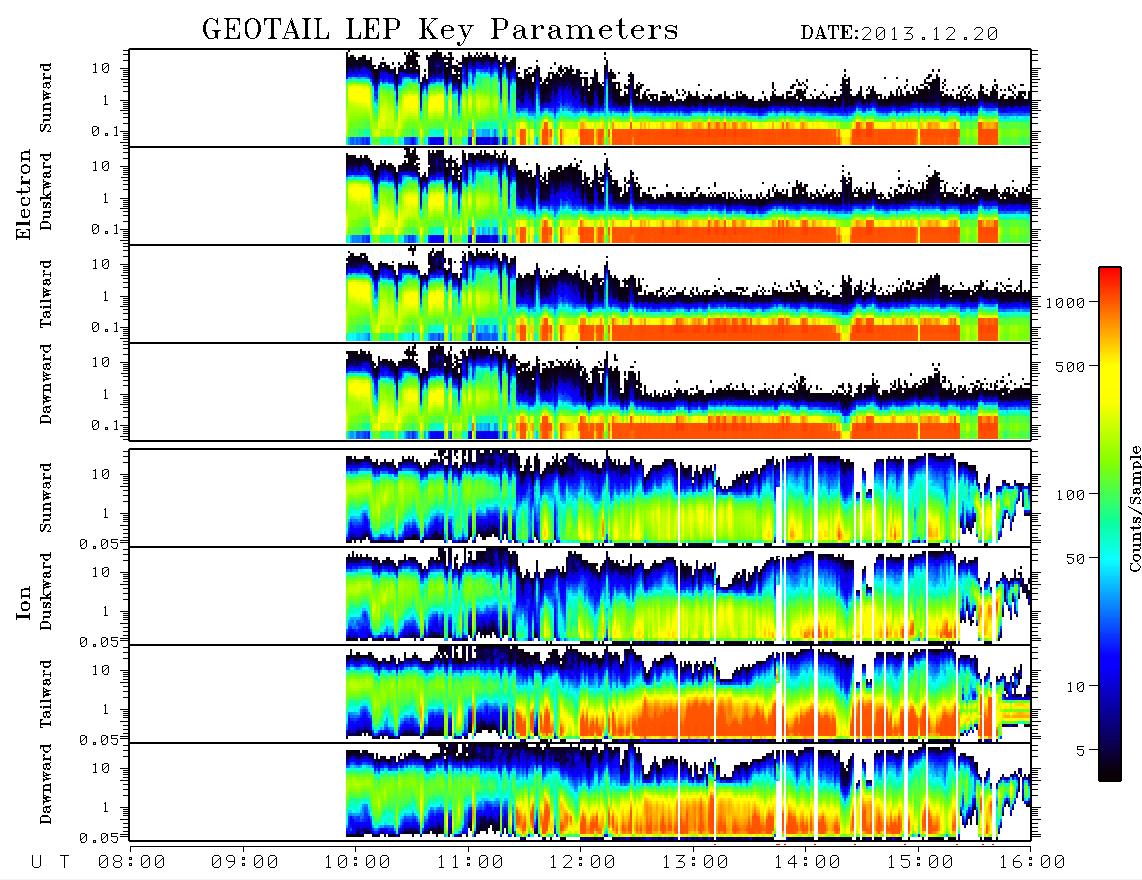This screenshot has width=1142, height=880.
Task: Click the Ion Dawnward panel label
Action: 46,784
